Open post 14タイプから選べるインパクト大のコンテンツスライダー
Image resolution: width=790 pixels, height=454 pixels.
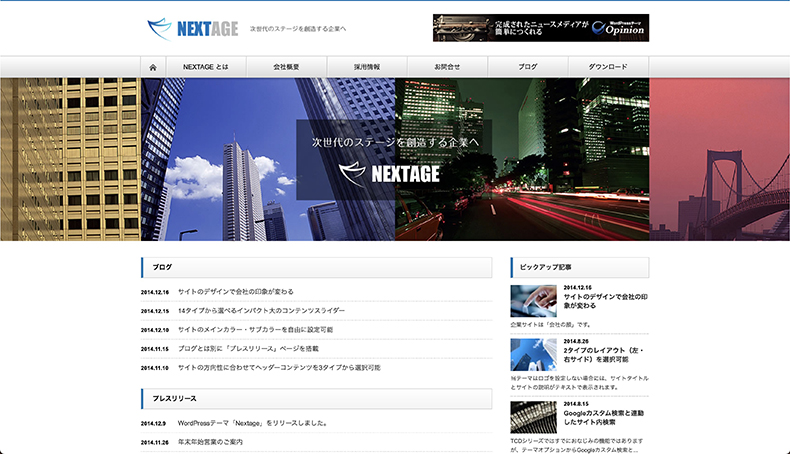[261, 311]
